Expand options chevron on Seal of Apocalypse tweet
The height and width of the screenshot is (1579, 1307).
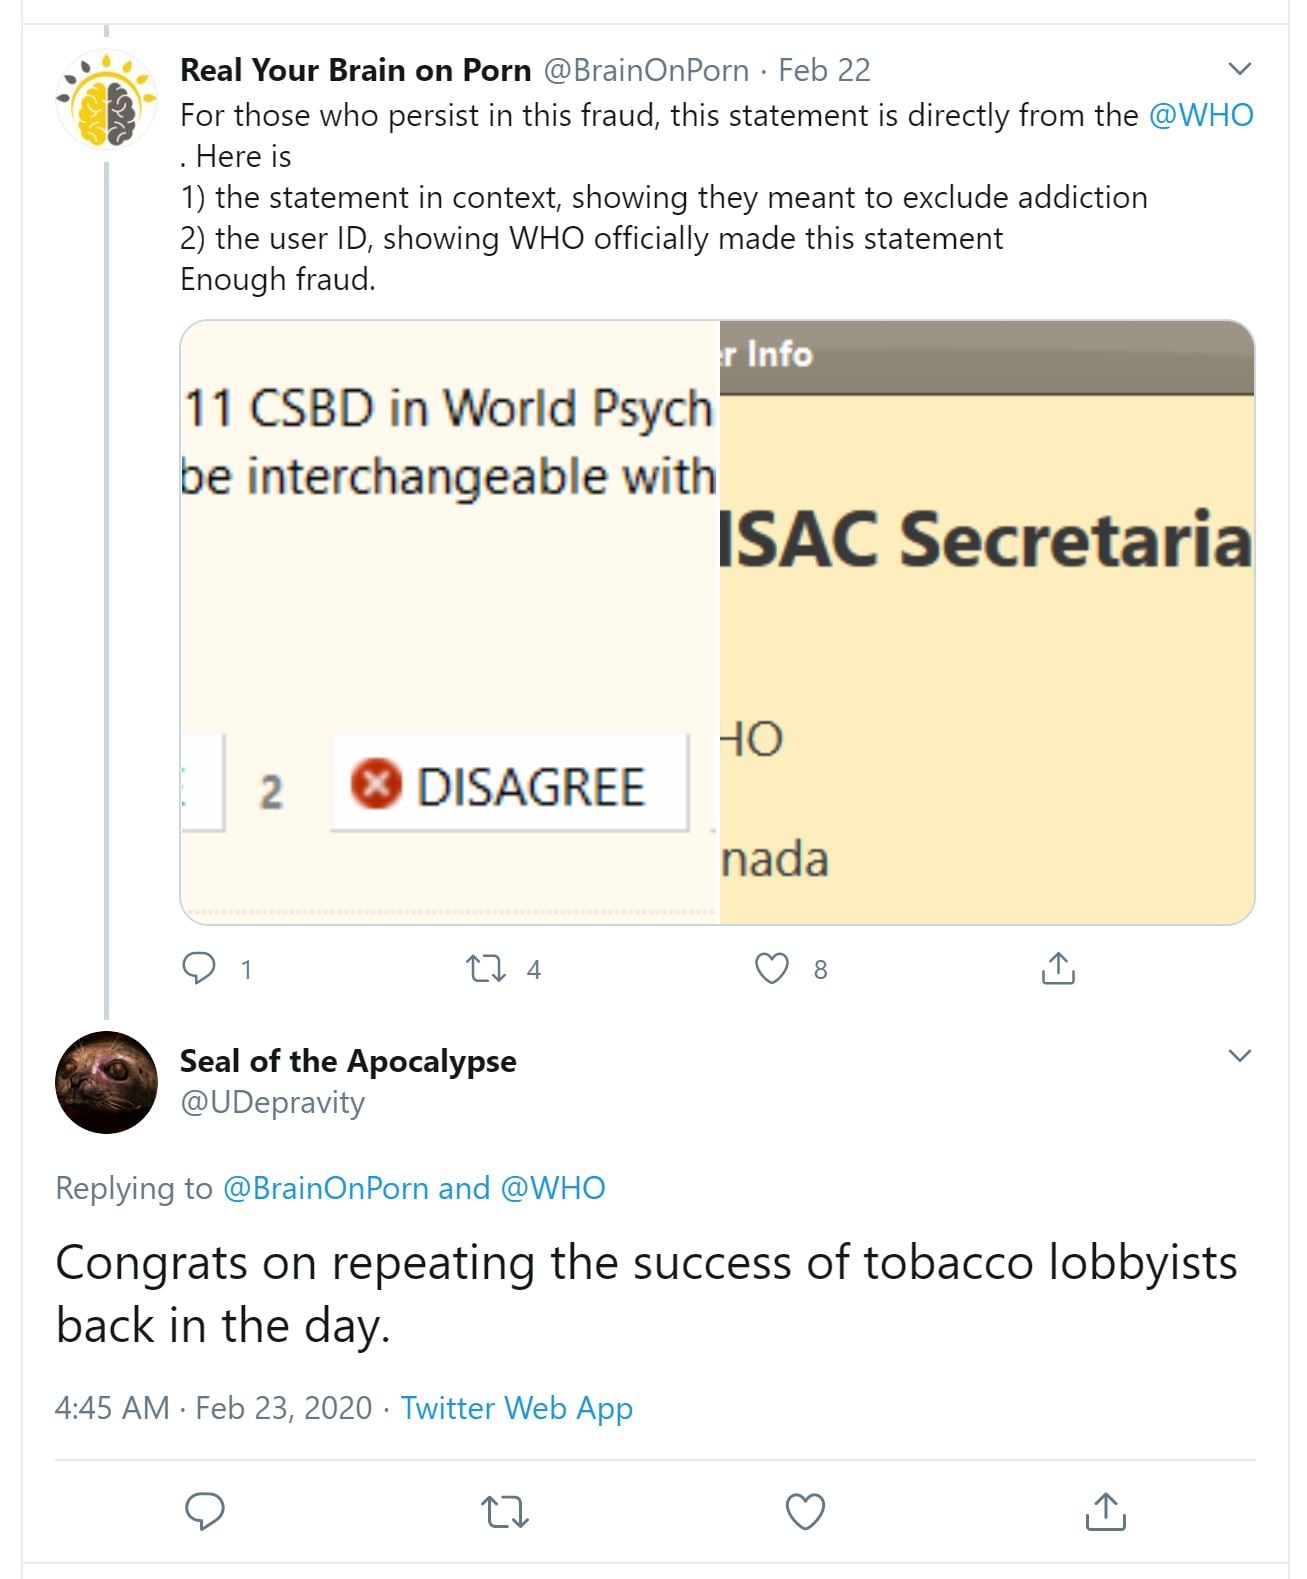[x=1239, y=1056]
